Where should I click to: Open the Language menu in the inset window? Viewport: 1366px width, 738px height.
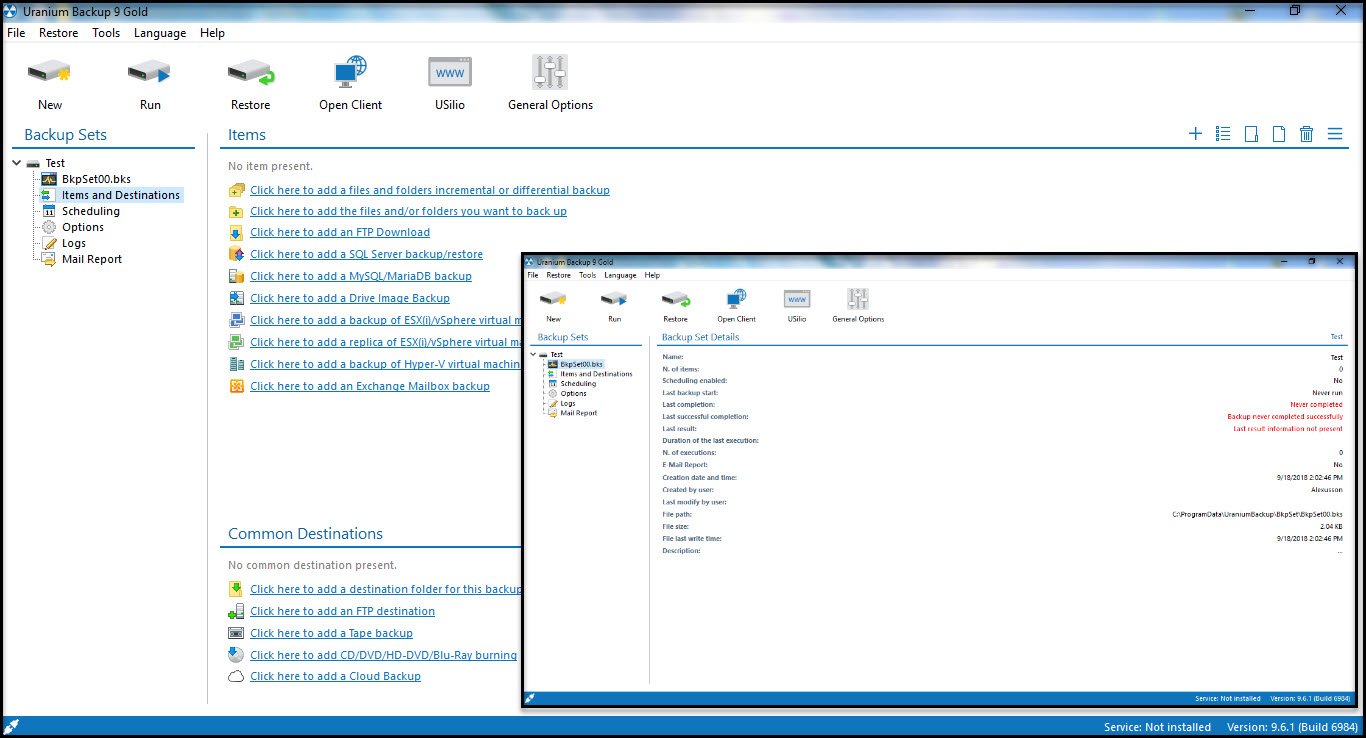click(x=620, y=275)
